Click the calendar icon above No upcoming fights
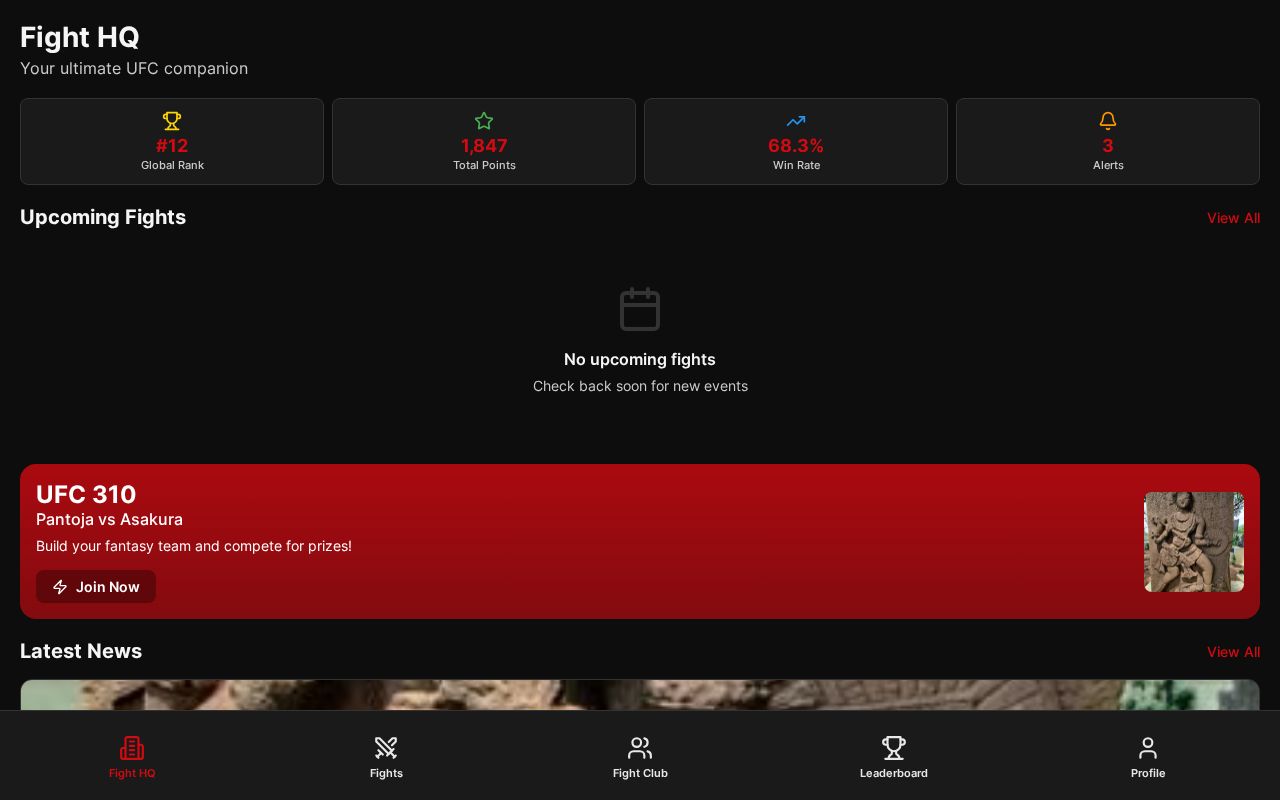 640,309
